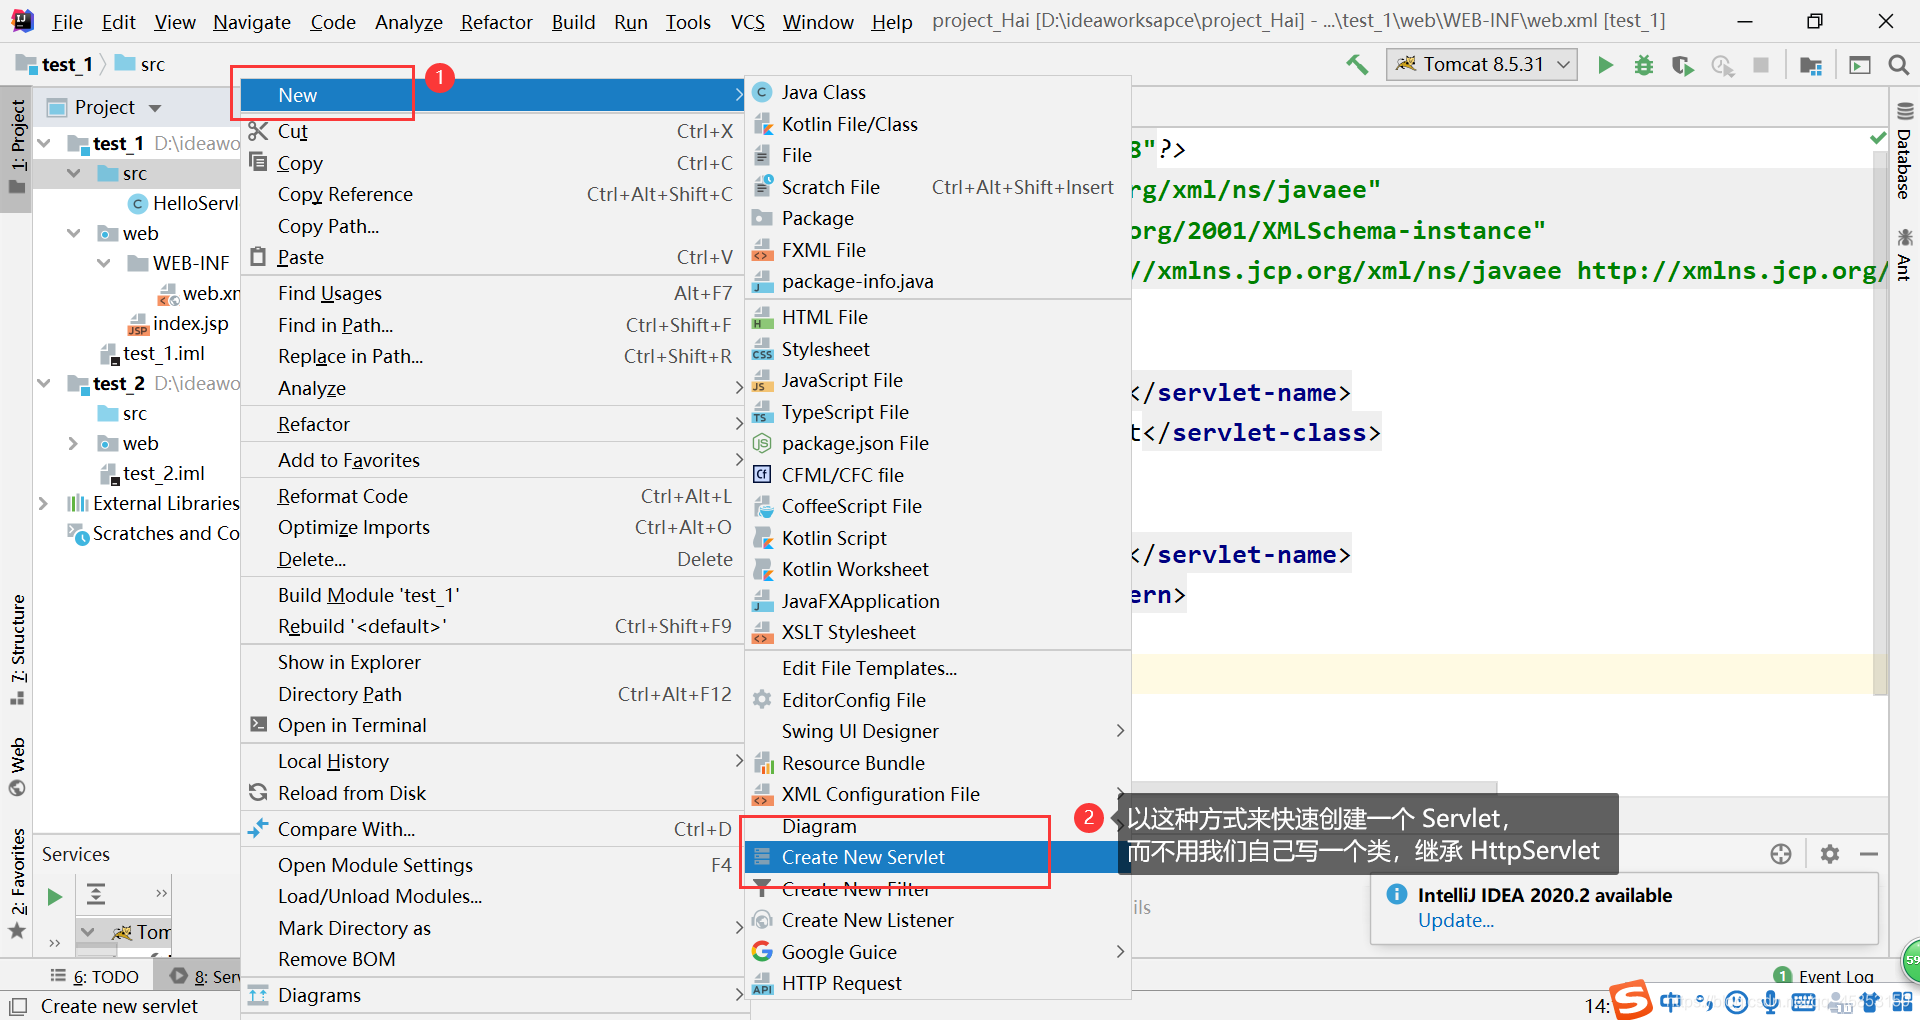Open the Refactor menu in menu bar
Screen dimensions: 1920x1020
coord(496,22)
